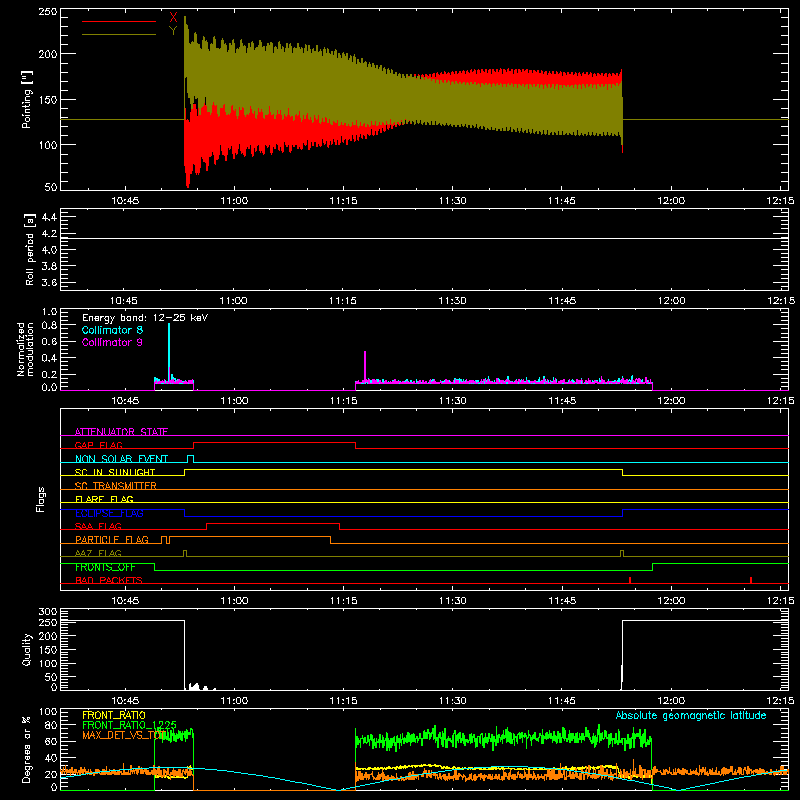Click the '12:00' label under the Flags plot
Screen dimensions: 800x800
tap(671, 601)
